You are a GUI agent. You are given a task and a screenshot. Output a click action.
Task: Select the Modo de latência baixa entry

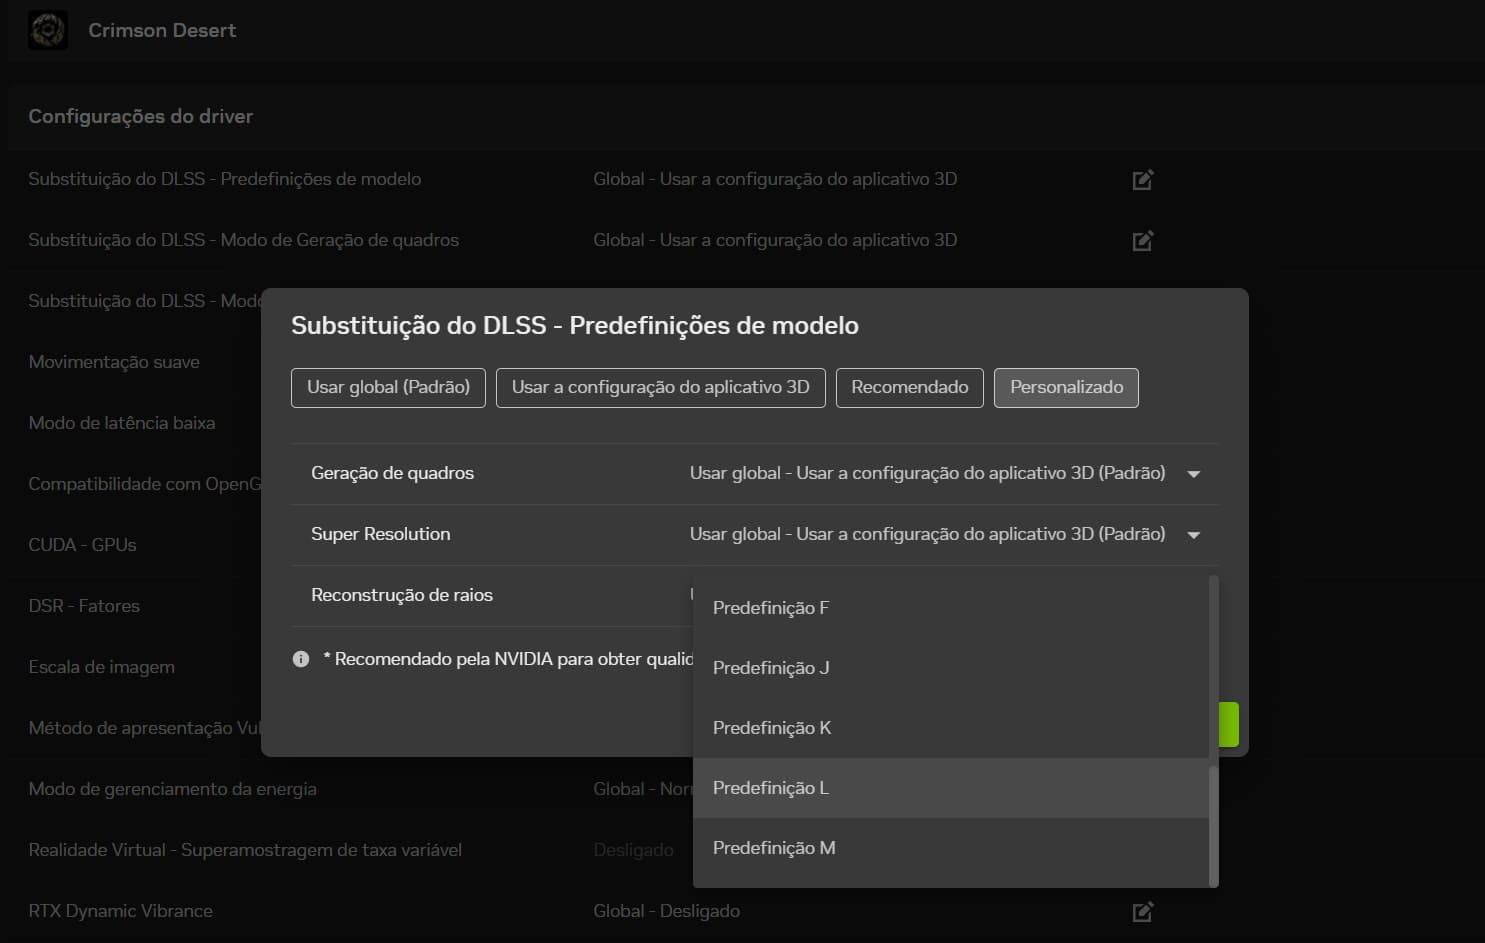[121, 423]
